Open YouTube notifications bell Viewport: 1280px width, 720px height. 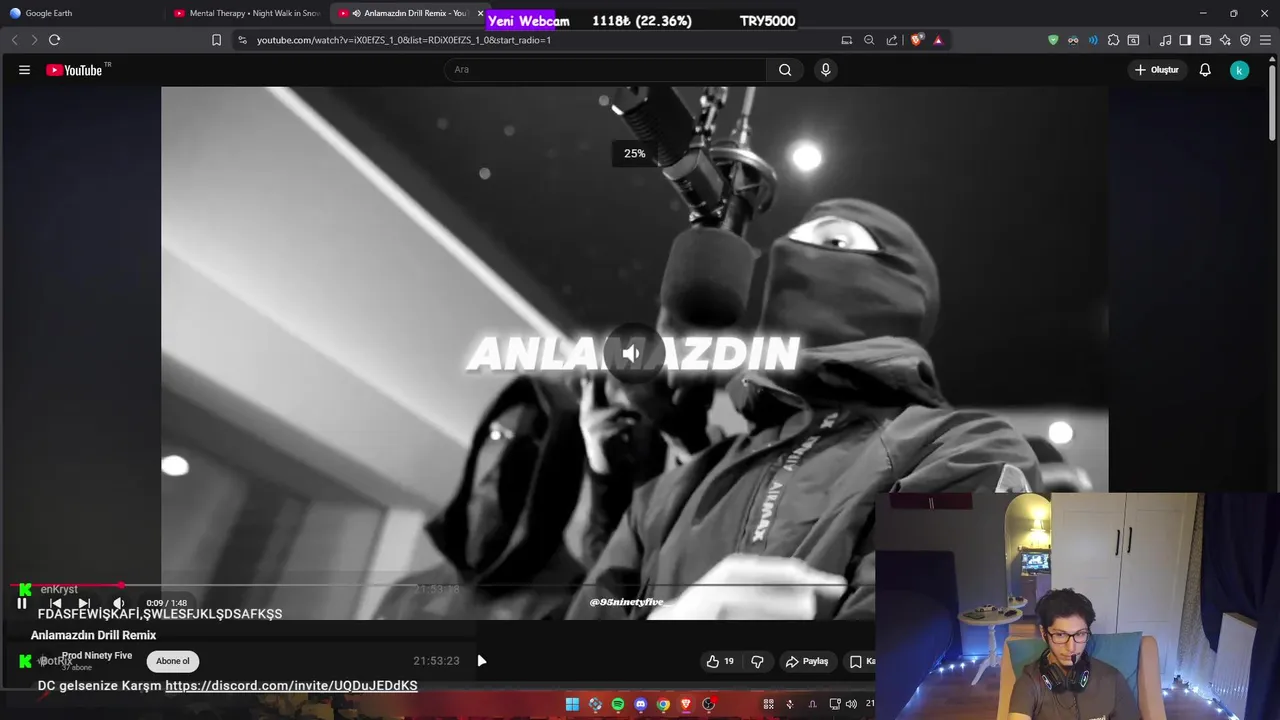point(1205,70)
